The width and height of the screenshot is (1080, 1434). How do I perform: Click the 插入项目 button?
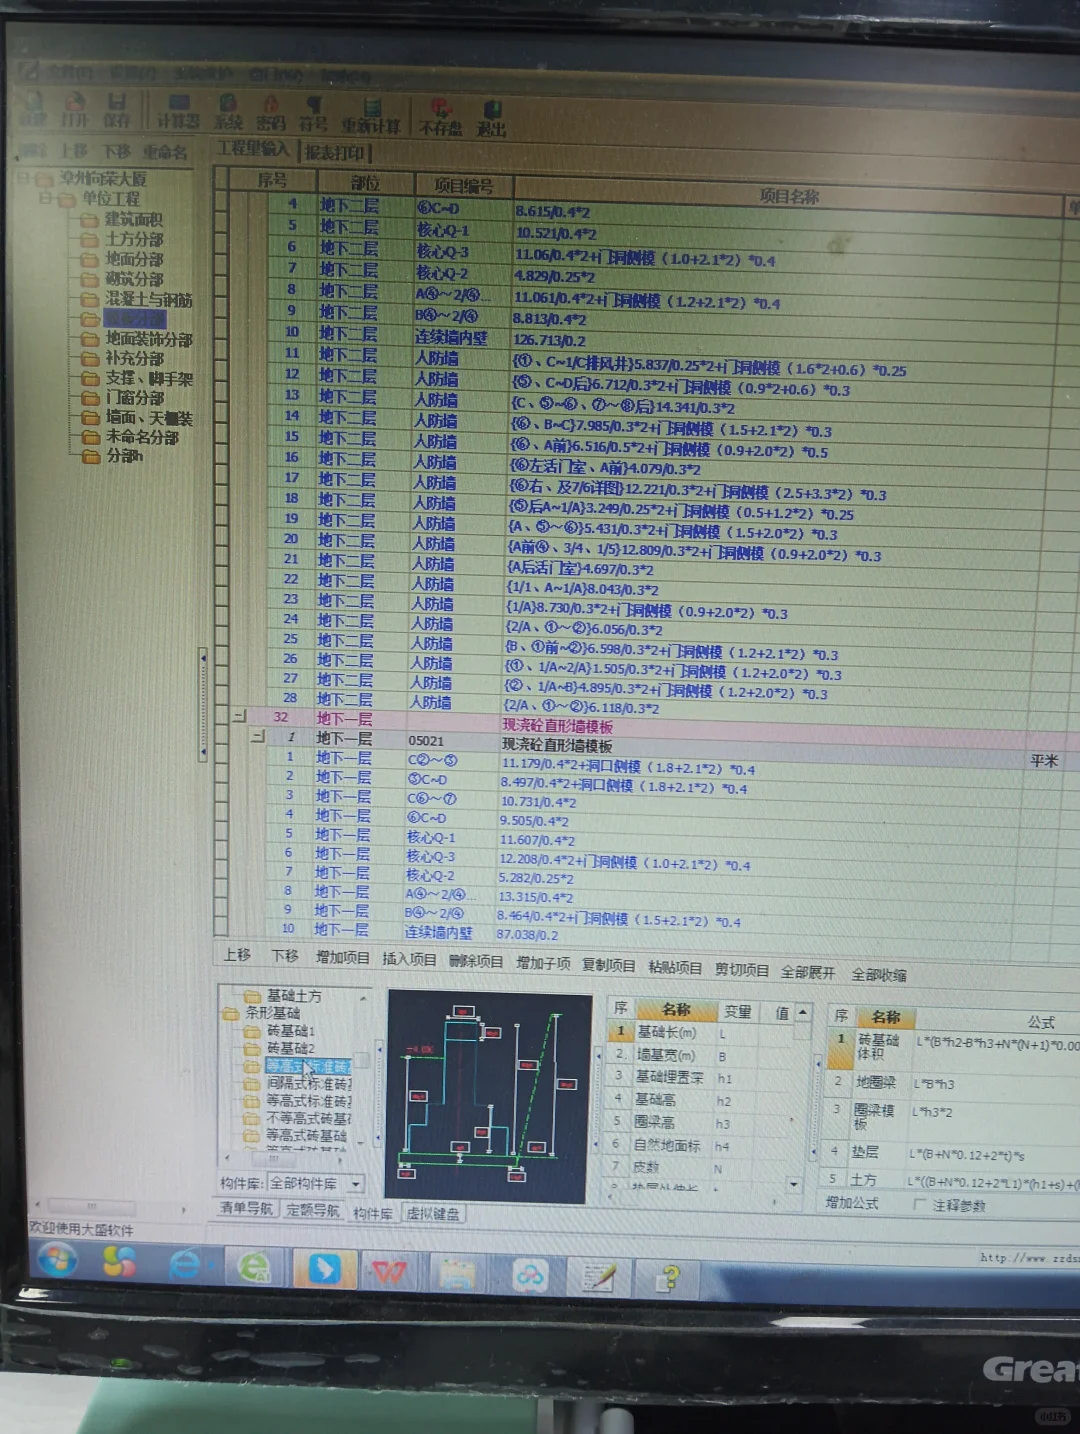[409, 959]
